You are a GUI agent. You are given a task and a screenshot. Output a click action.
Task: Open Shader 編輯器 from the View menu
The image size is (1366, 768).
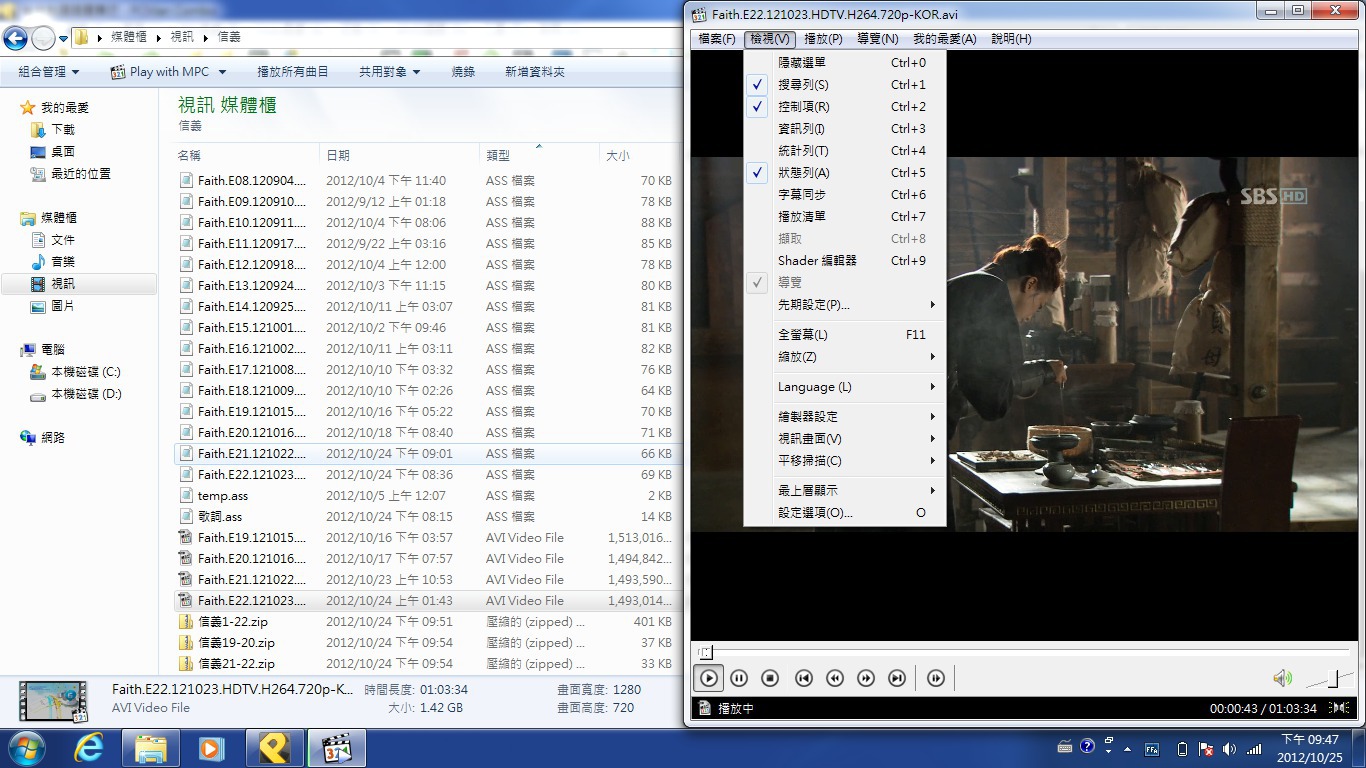pyautogui.click(x=845, y=261)
